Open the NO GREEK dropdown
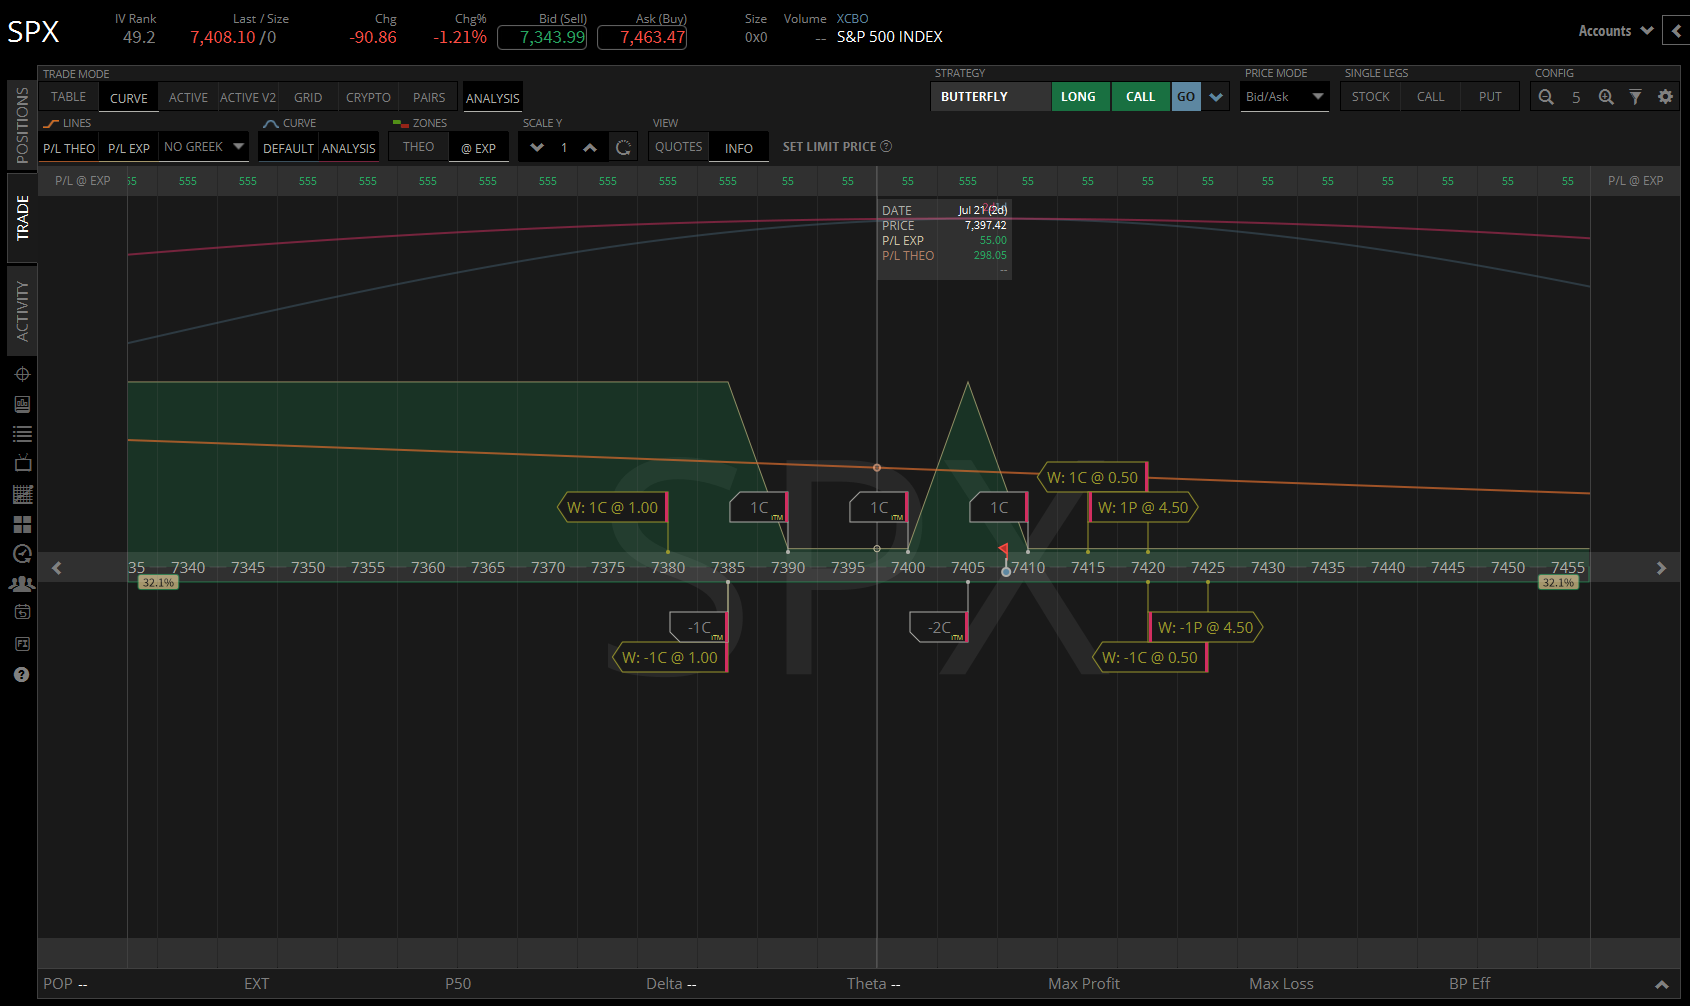1690x1006 pixels. pyautogui.click(x=204, y=147)
